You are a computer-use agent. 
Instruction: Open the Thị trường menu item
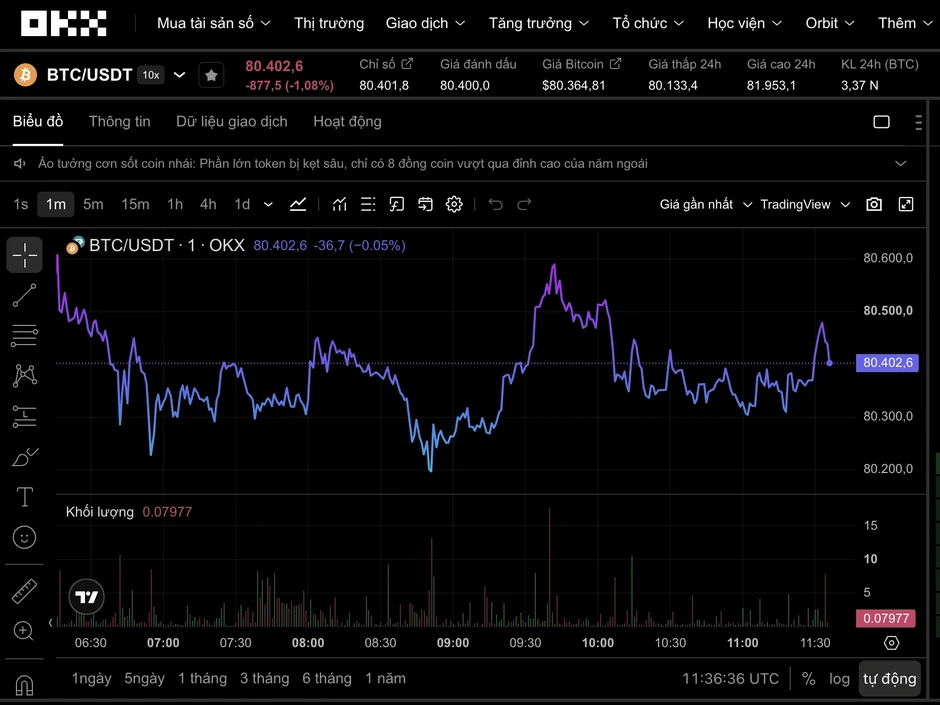click(329, 23)
